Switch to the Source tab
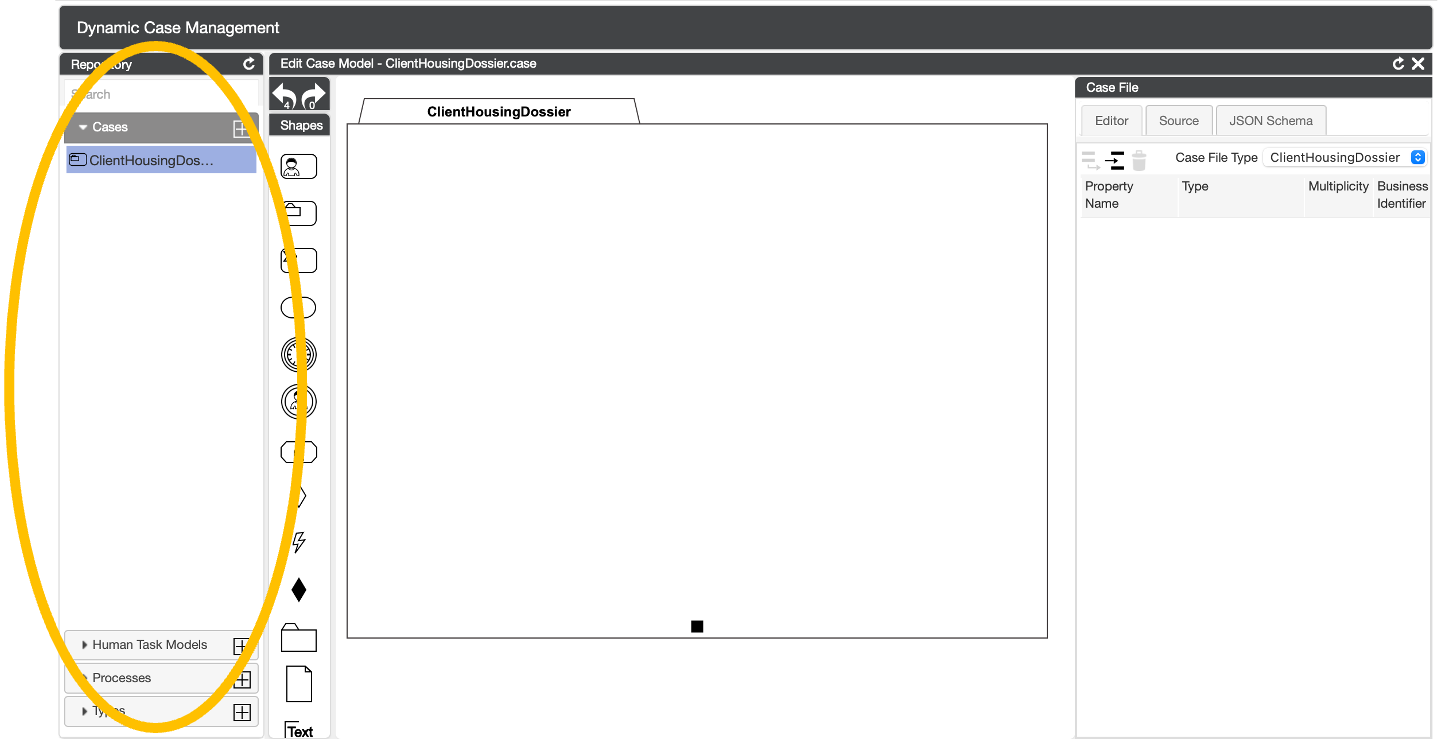The height and width of the screenshot is (742, 1439). [x=1178, y=121]
